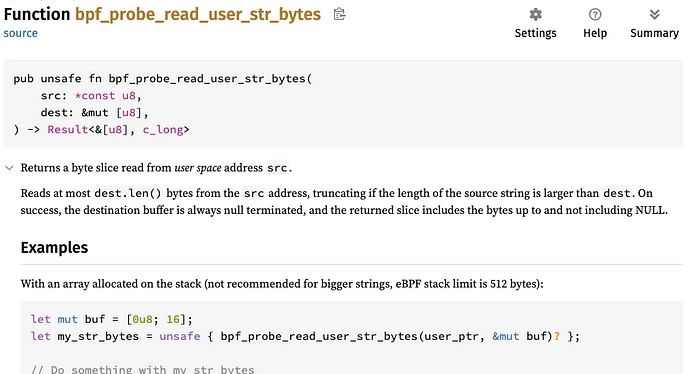Click the 'let mut buf' code line
700x374 pixels.
coord(112,320)
